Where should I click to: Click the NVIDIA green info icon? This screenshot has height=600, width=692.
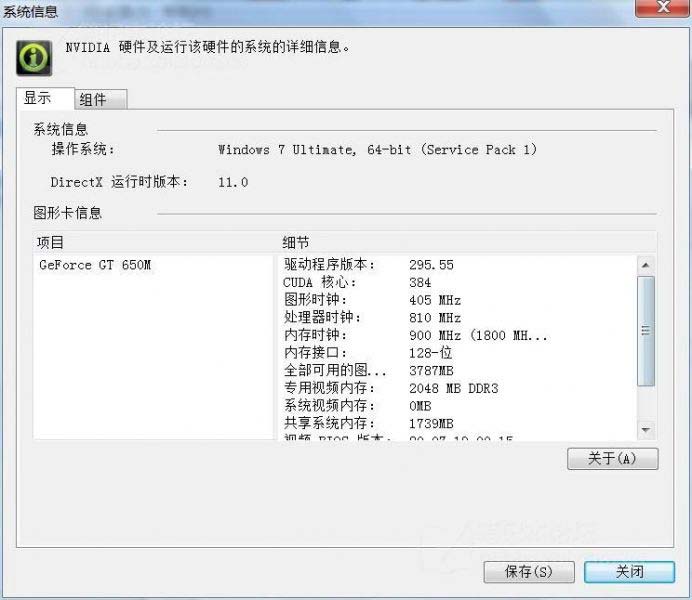pos(35,56)
